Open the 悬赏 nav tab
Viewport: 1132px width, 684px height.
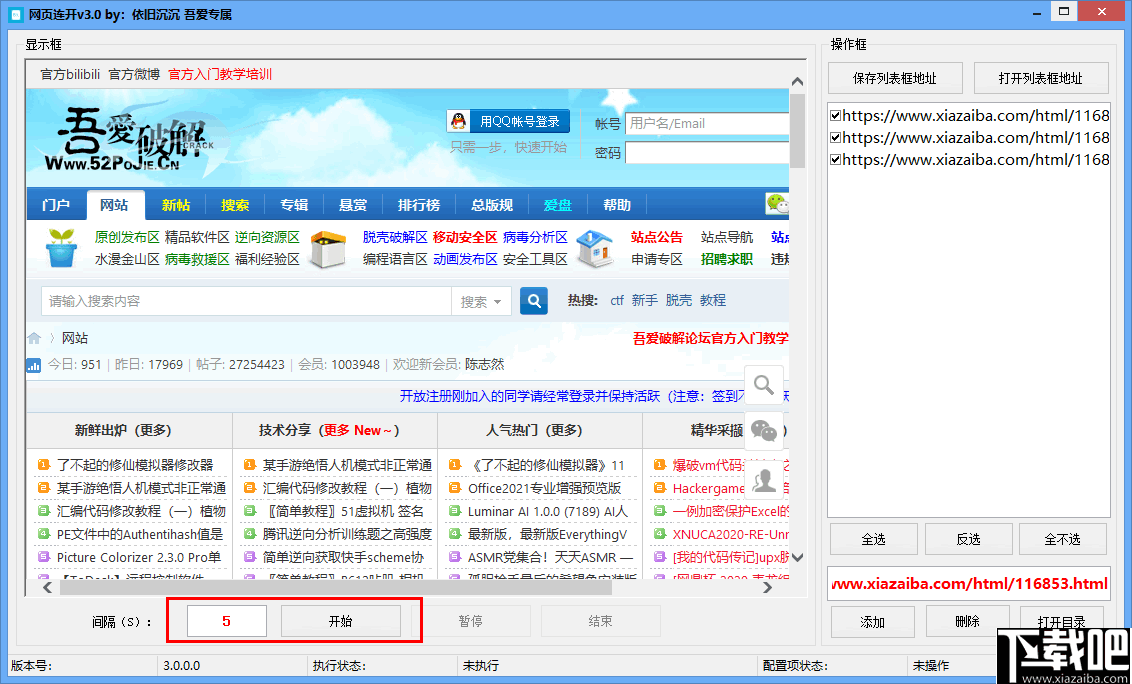353,205
